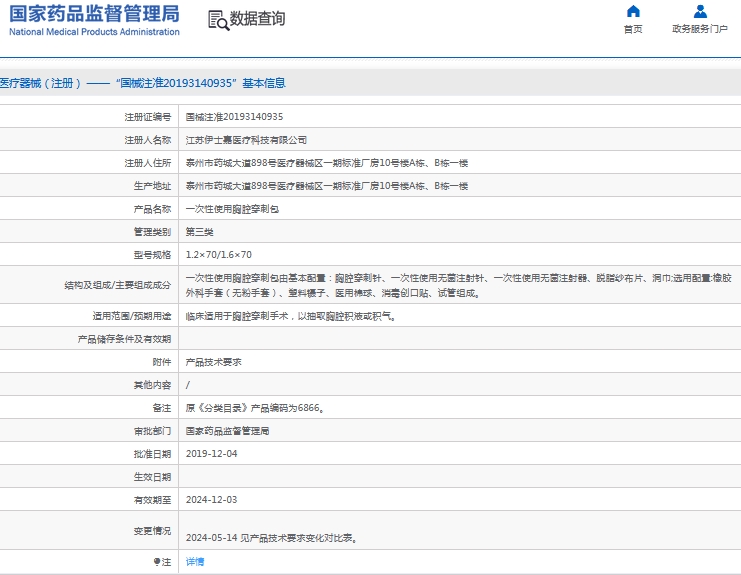Viewport: 741px width, 575px height.
Task: Click the 注册人住所 row label
Action: 148,163
